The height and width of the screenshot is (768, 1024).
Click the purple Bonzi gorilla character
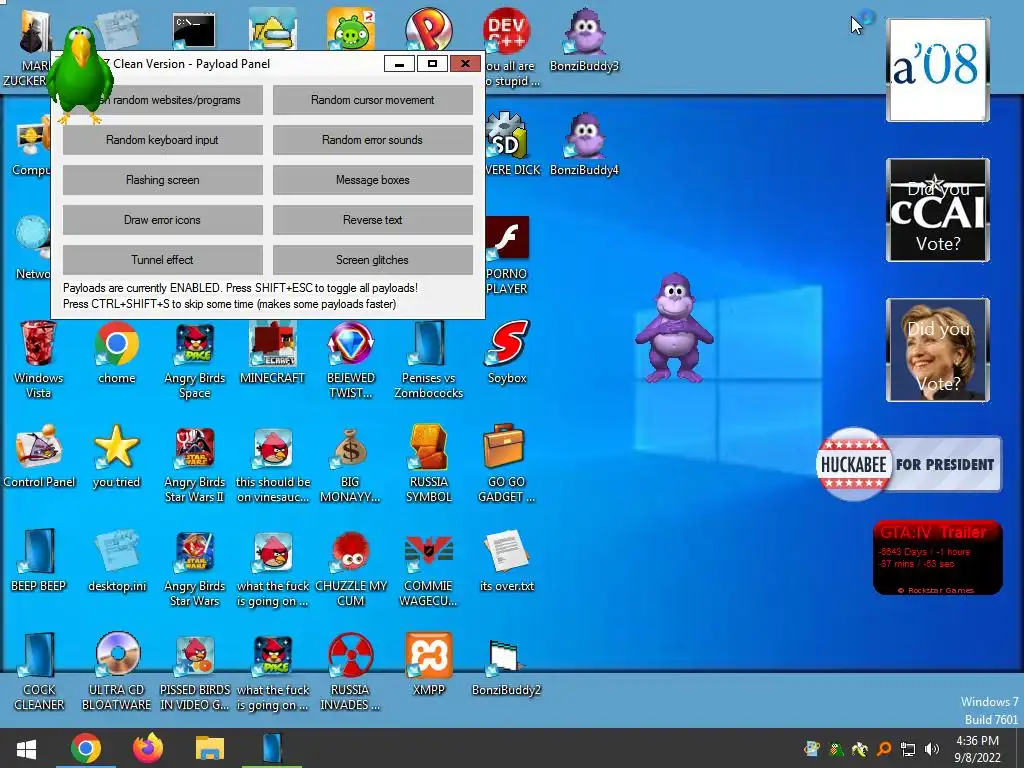[674, 328]
